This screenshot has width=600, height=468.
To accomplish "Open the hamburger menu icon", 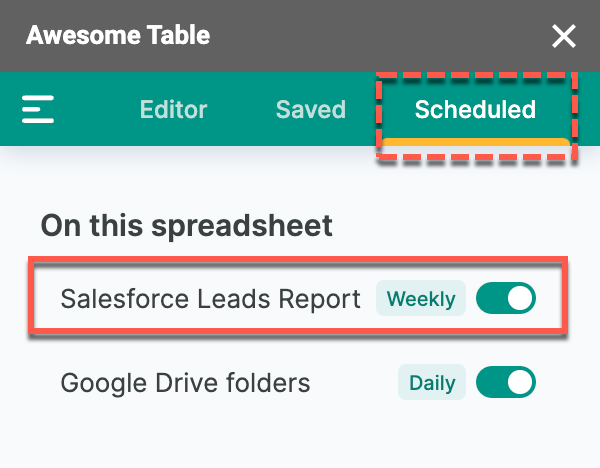I will click(x=38, y=109).
